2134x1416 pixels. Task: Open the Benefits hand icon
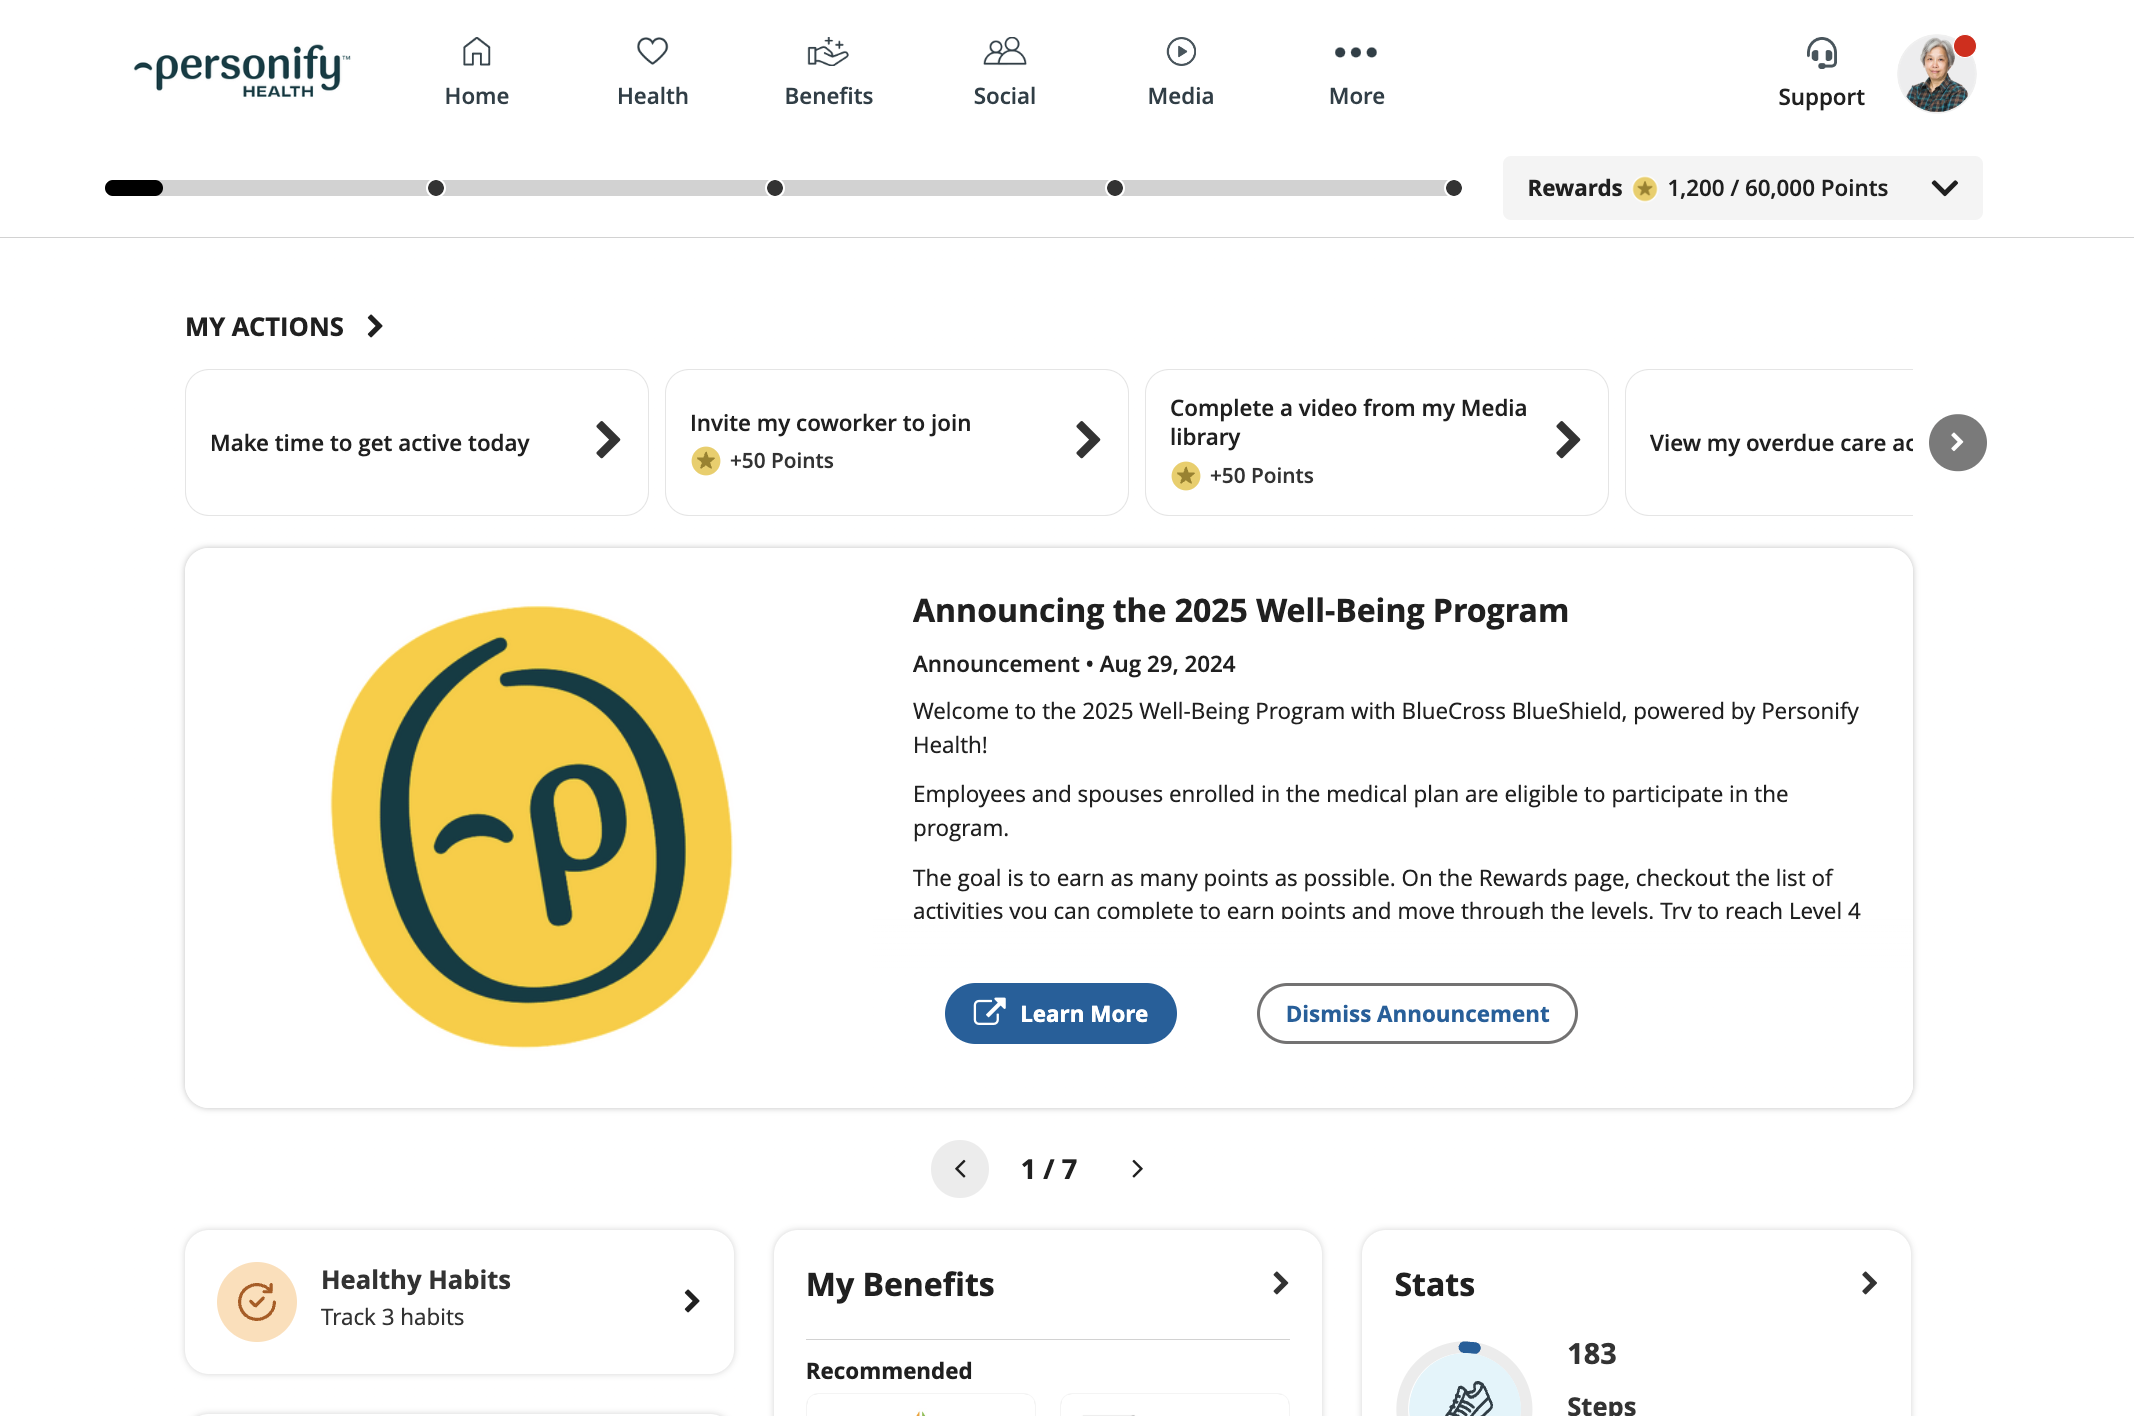[828, 52]
